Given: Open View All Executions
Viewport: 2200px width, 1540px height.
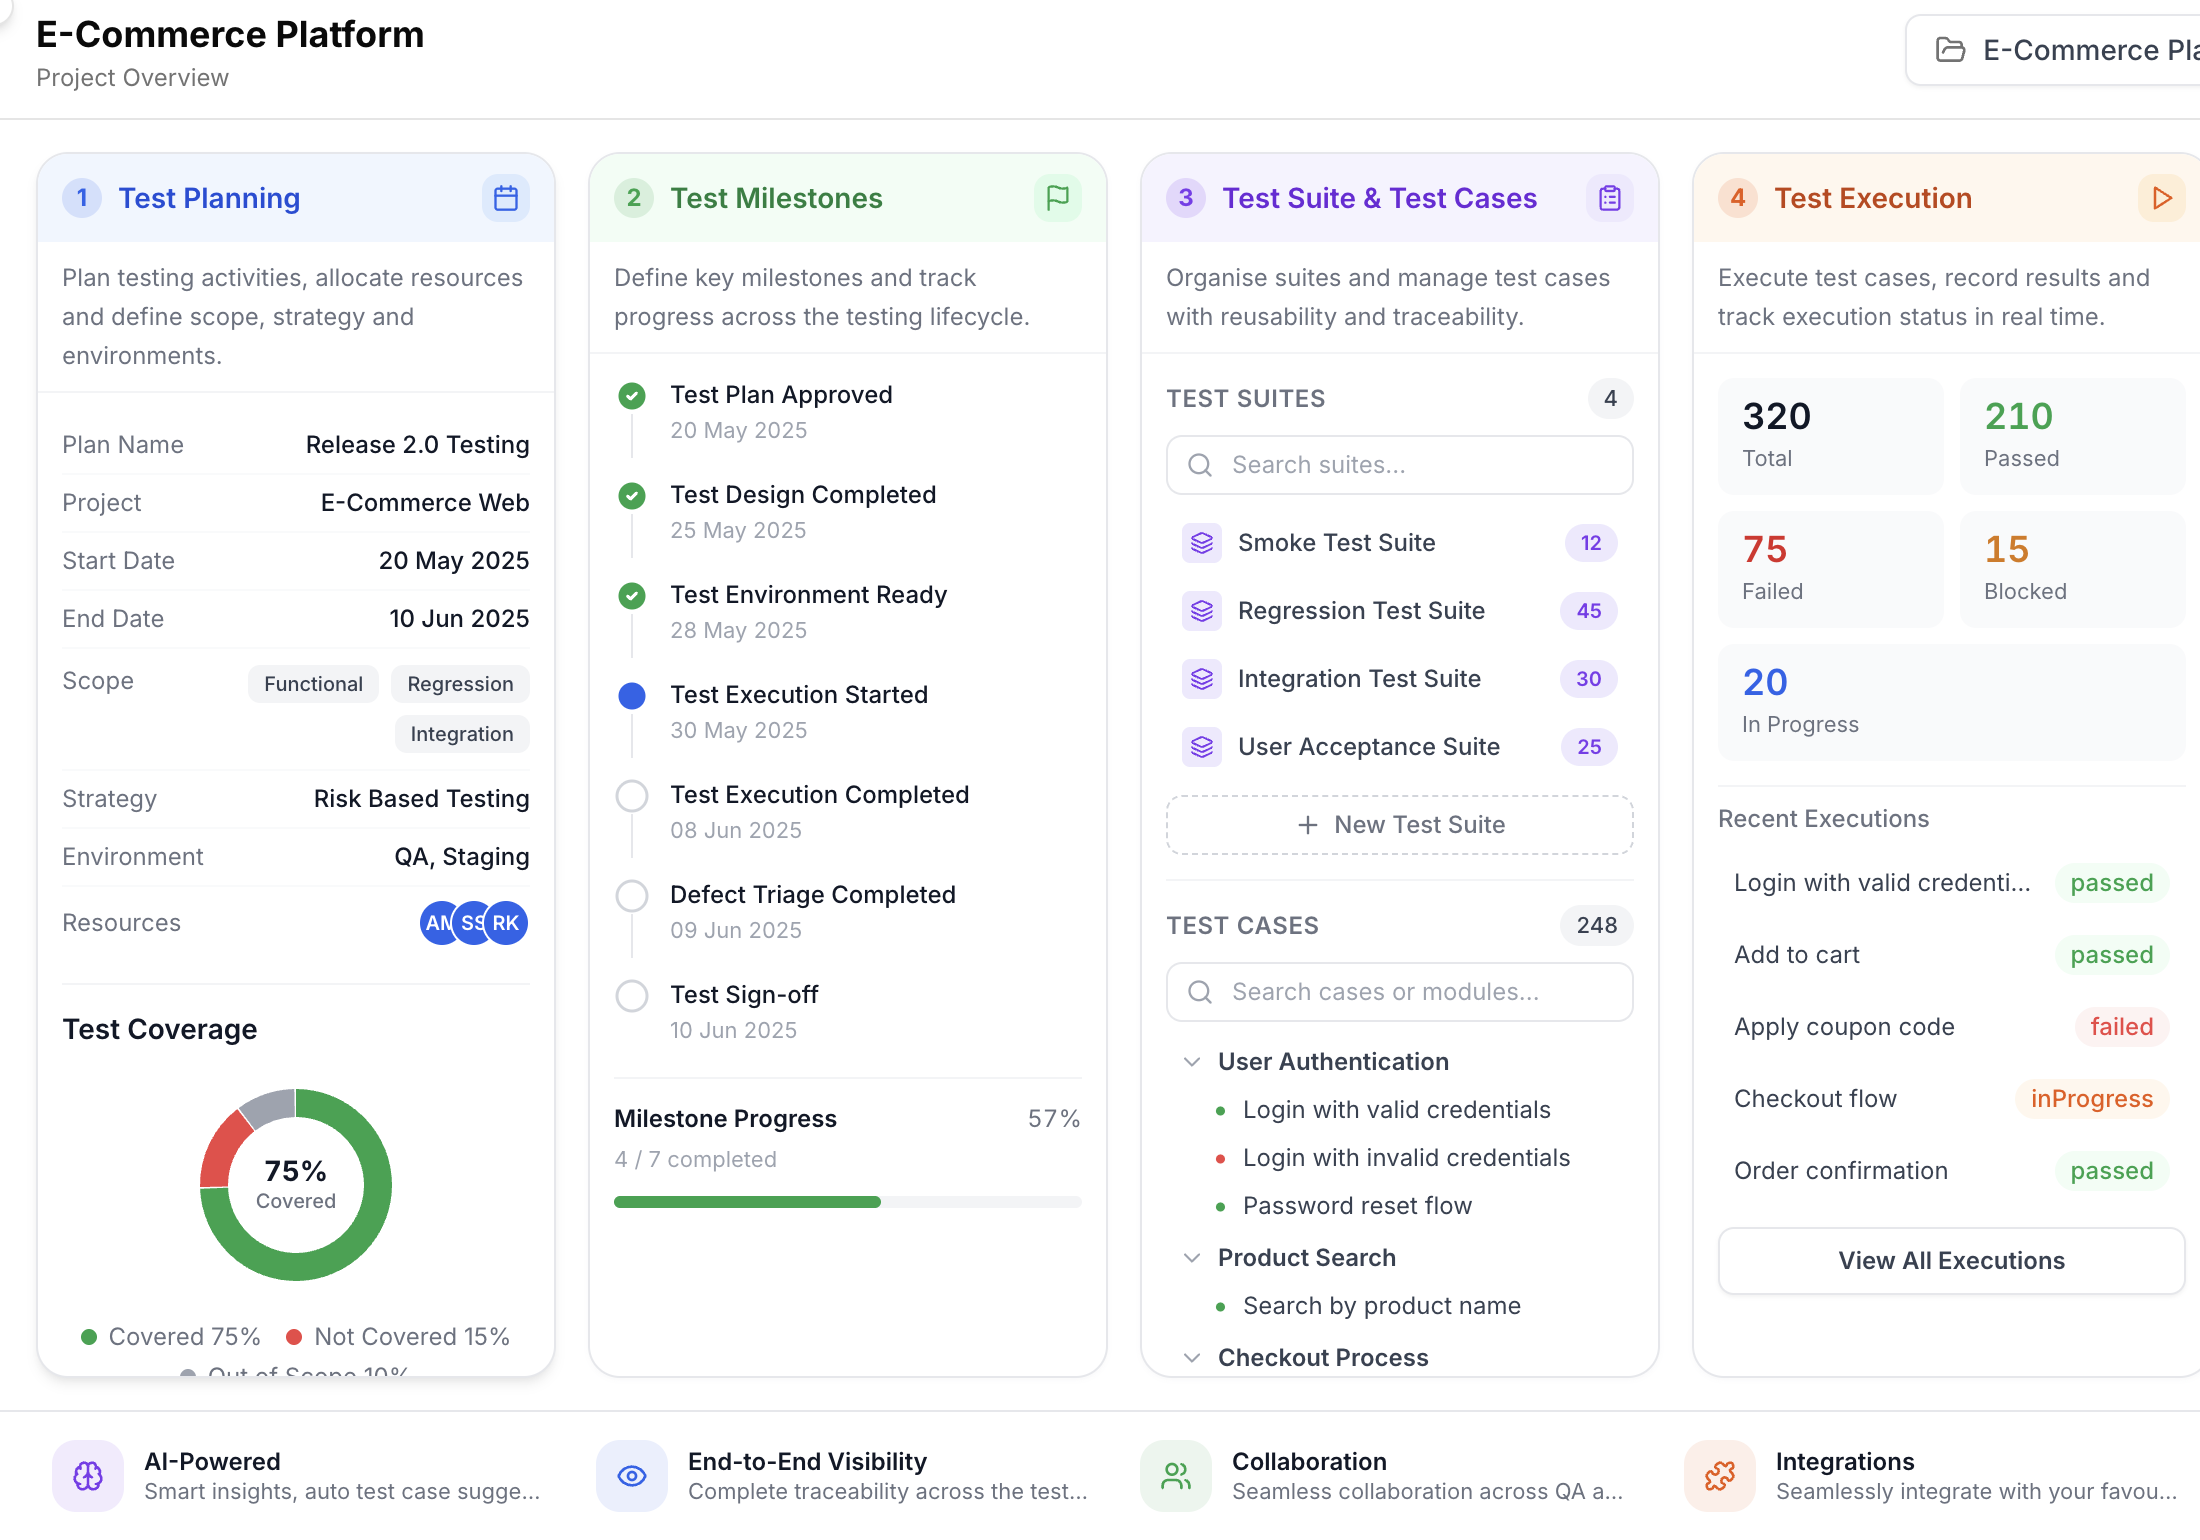Looking at the screenshot, I should coord(1951,1261).
